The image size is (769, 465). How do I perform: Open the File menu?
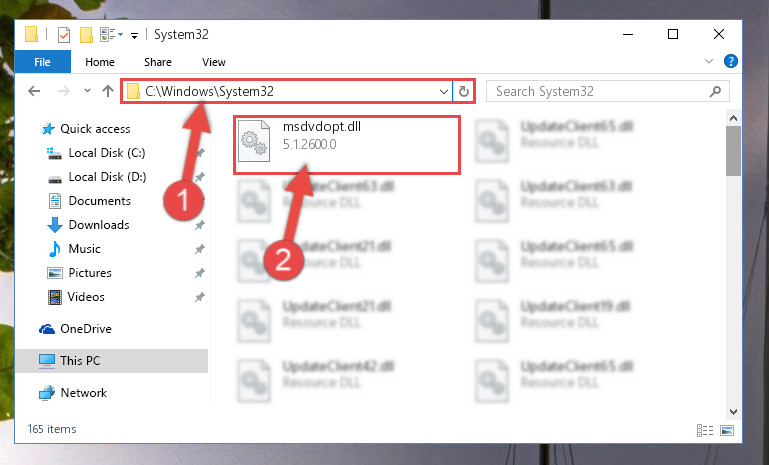point(43,62)
